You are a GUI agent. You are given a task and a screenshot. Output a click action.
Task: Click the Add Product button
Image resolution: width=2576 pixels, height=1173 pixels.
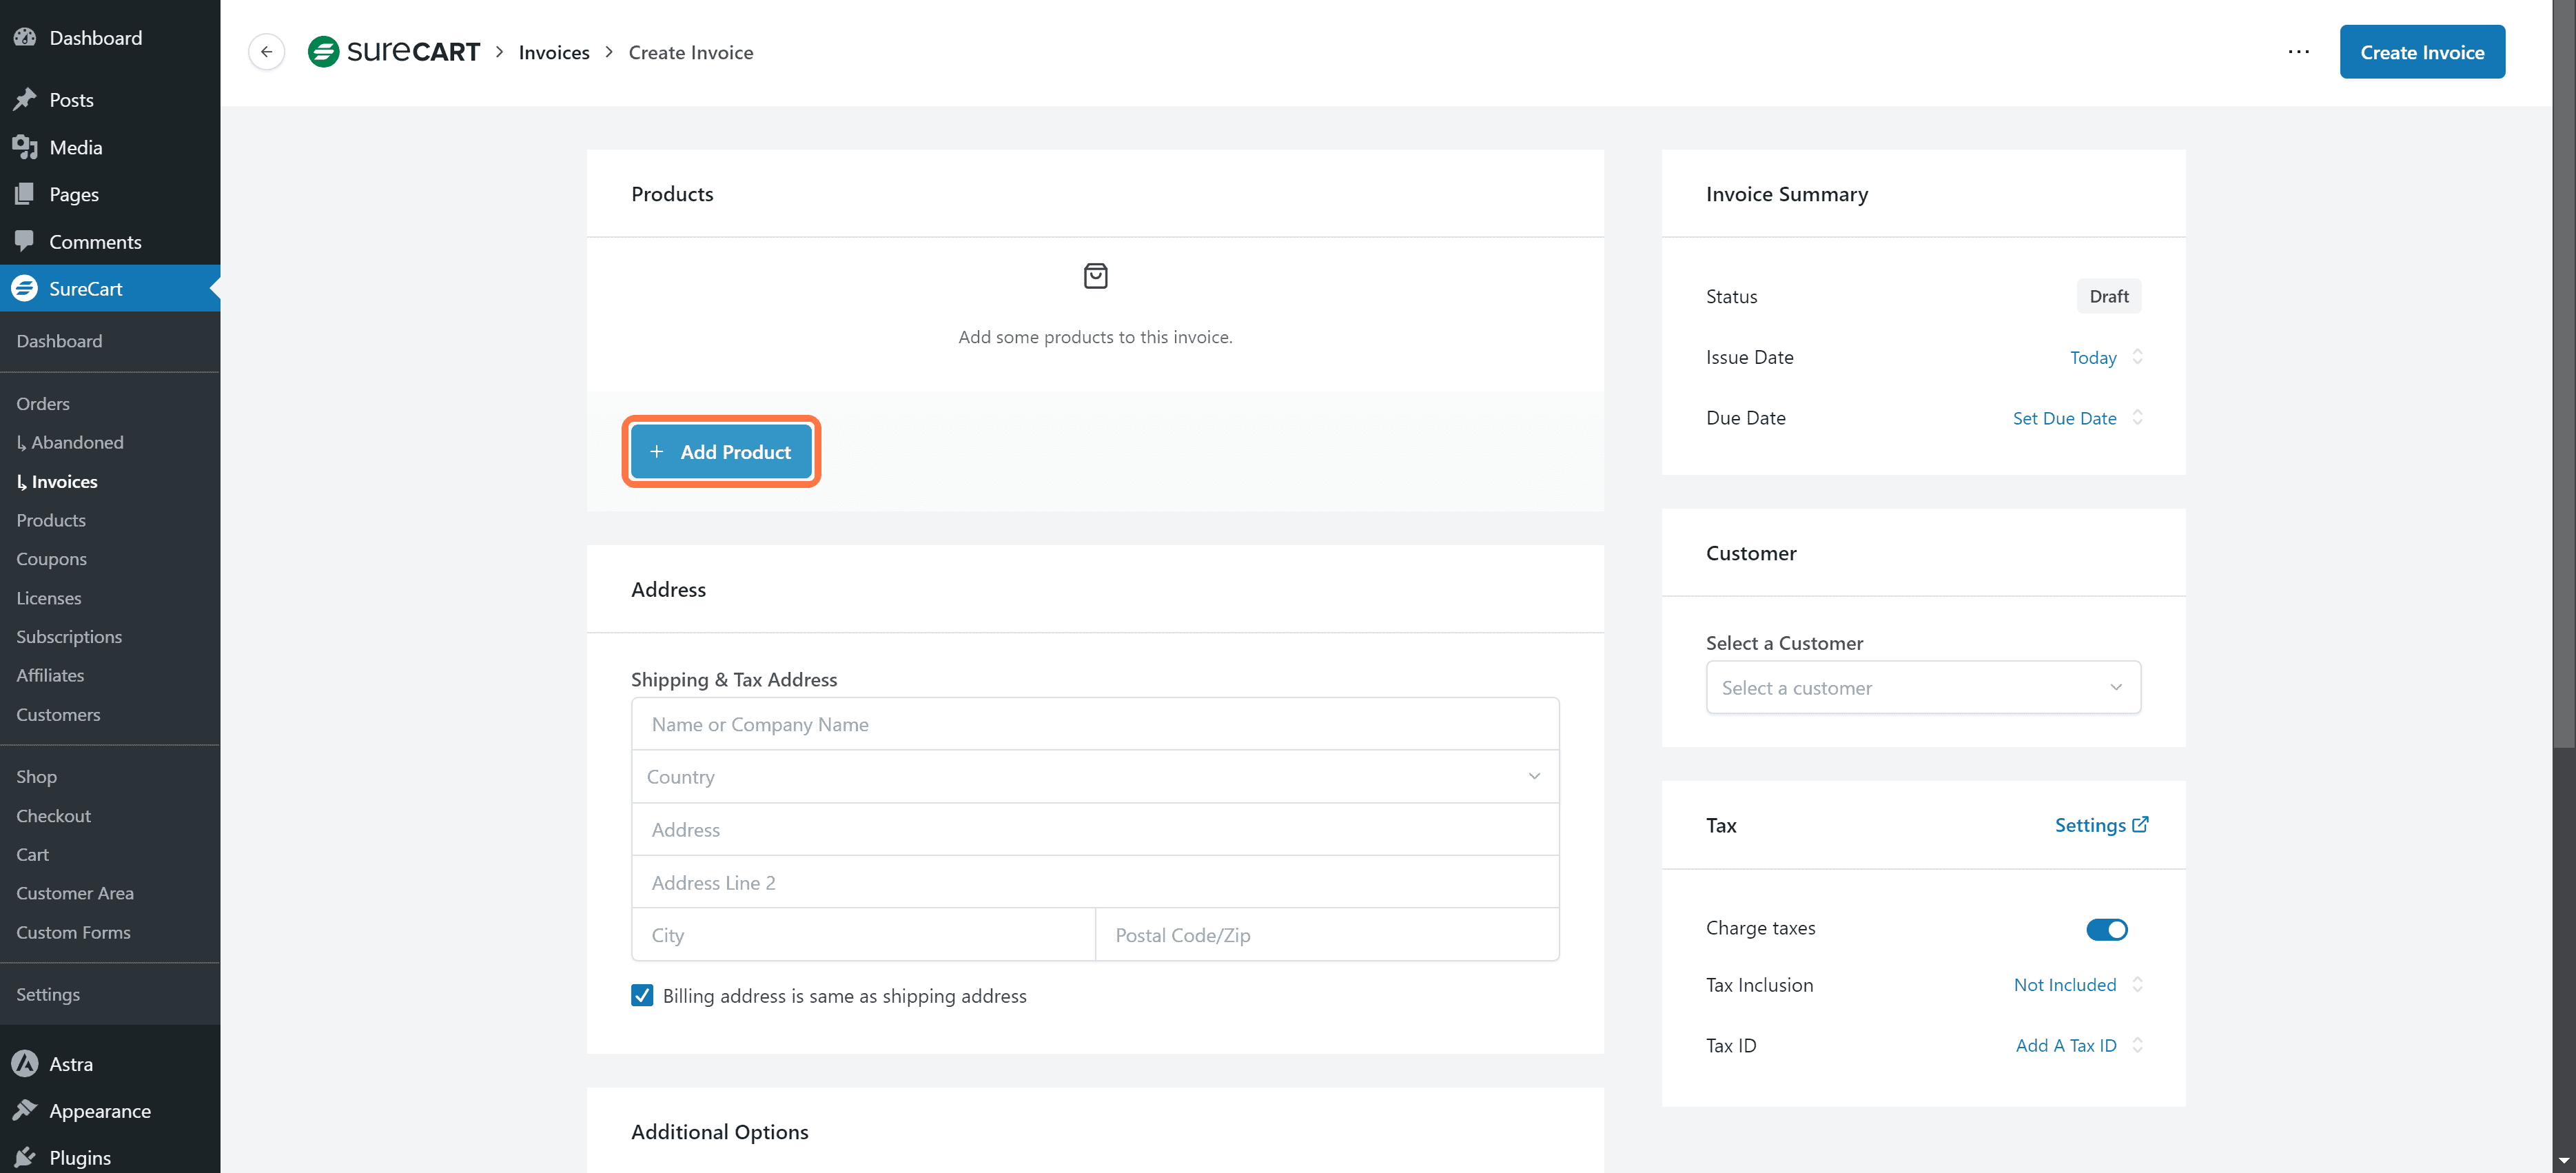[x=721, y=452]
